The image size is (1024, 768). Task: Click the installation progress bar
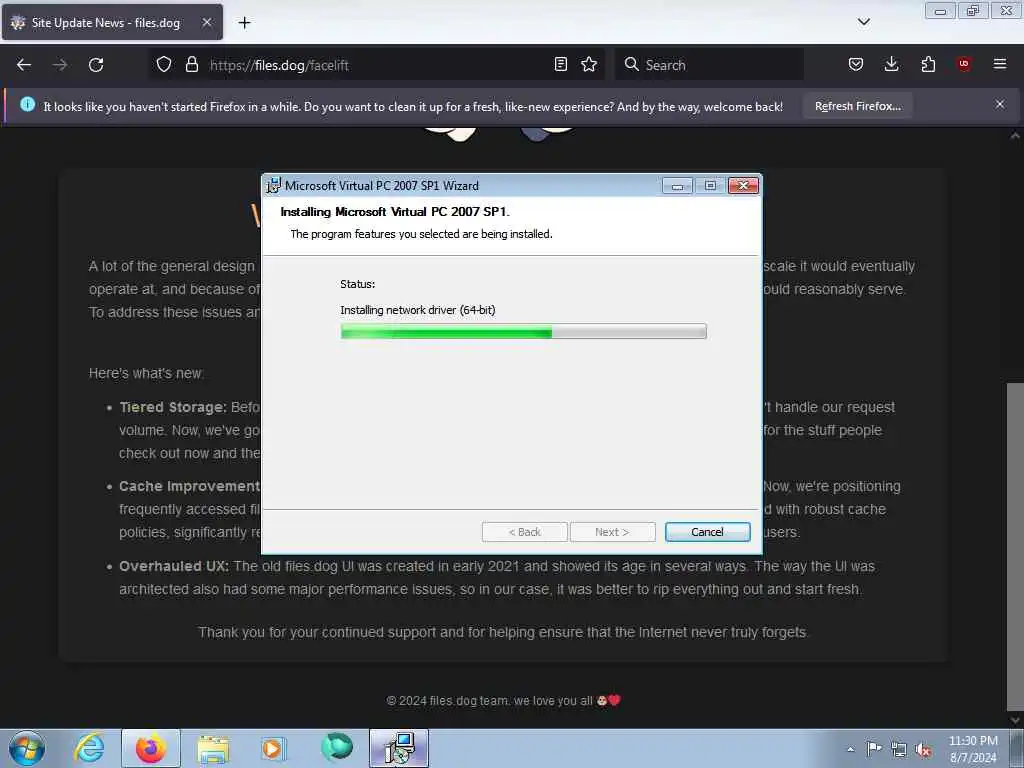click(523, 331)
